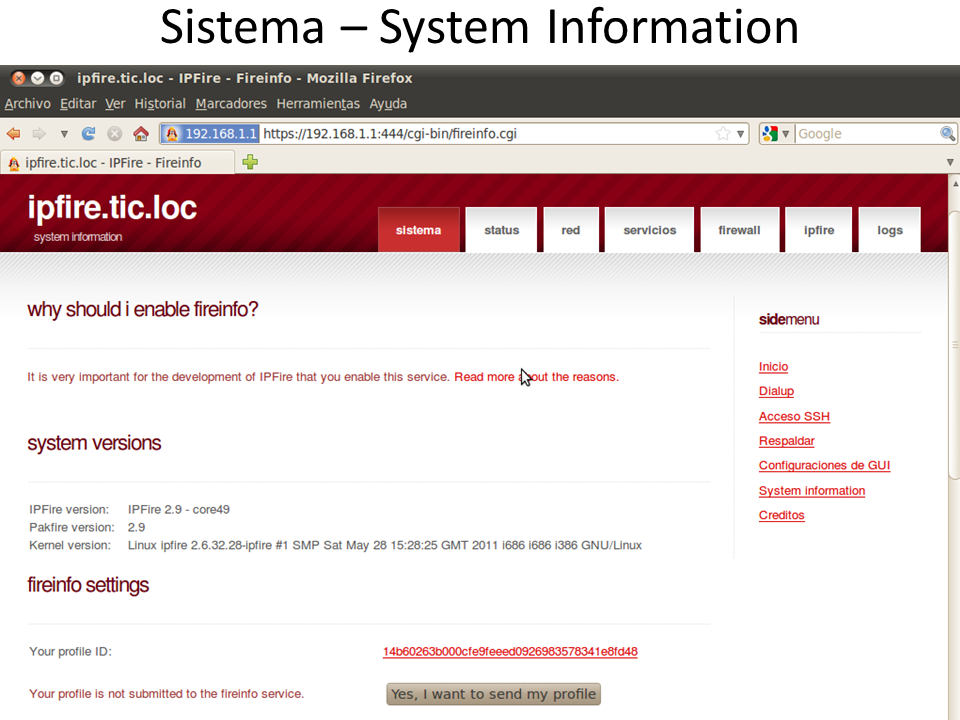960x720 pixels.
Task: Switch to the firewall tab
Action: pyautogui.click(x=739, y=230)
